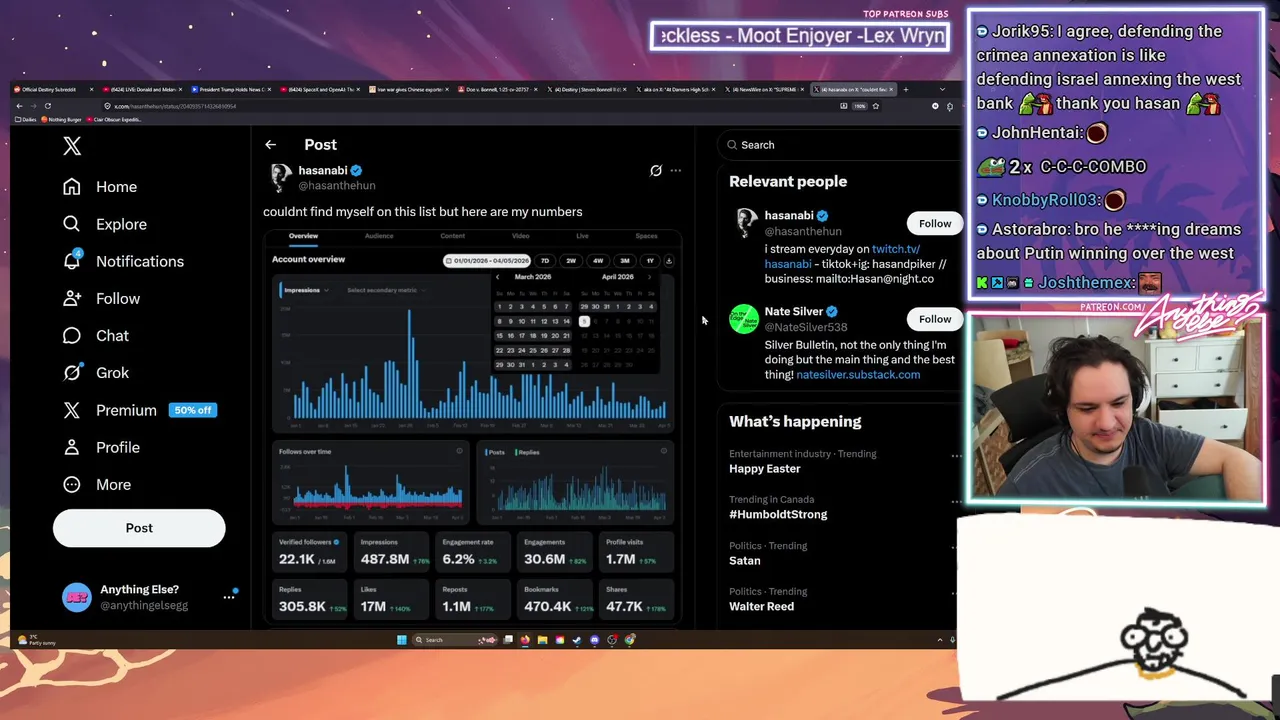Click the X logo in sidebar
This screenshot has width=1280, height=720.
[x=72, y=146]
